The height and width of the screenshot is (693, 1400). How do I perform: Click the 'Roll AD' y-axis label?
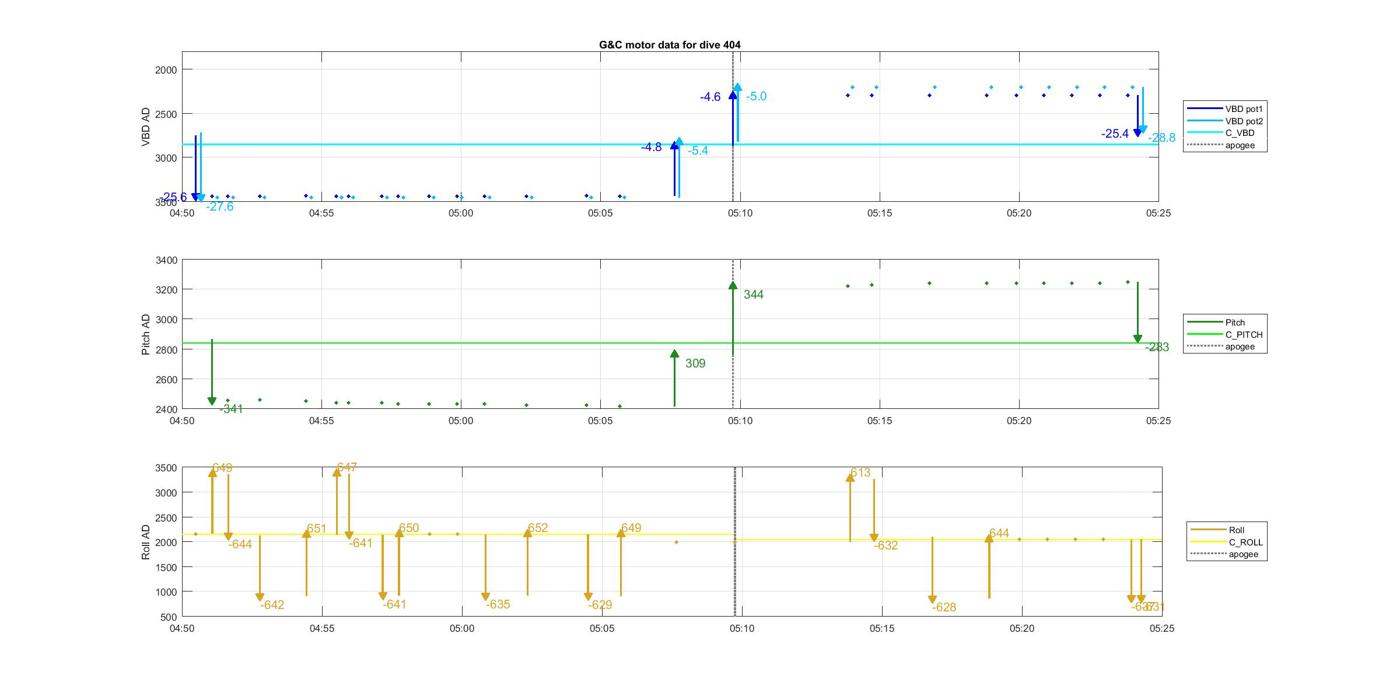(146, 541)
